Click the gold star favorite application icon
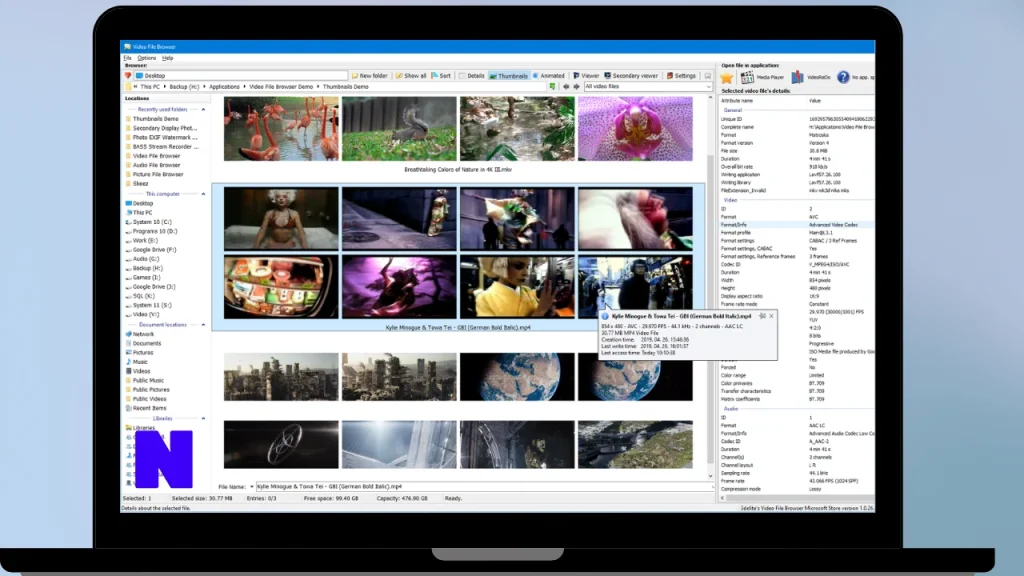Viewport: 1024px width, 576px height. [x=727, y=78]
